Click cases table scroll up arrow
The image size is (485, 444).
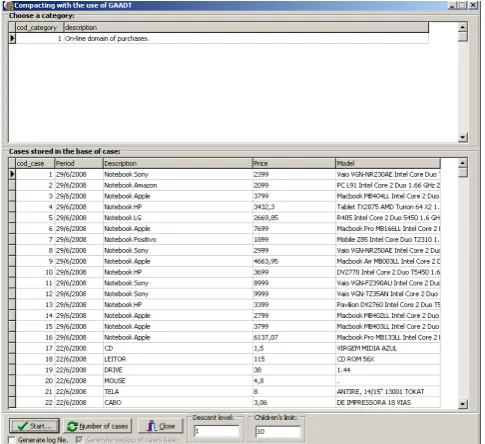[x=463, y=163]
